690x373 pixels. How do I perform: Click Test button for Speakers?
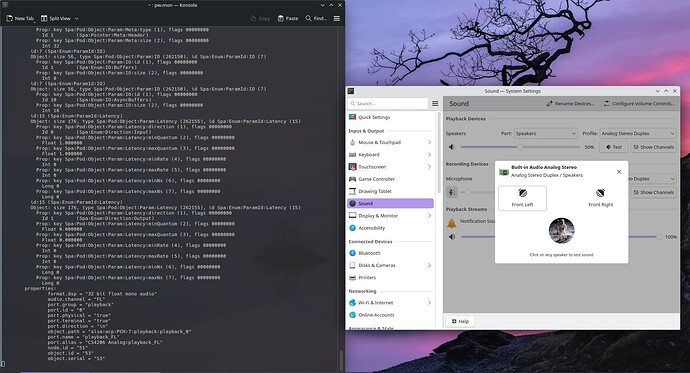pos(614,147)
